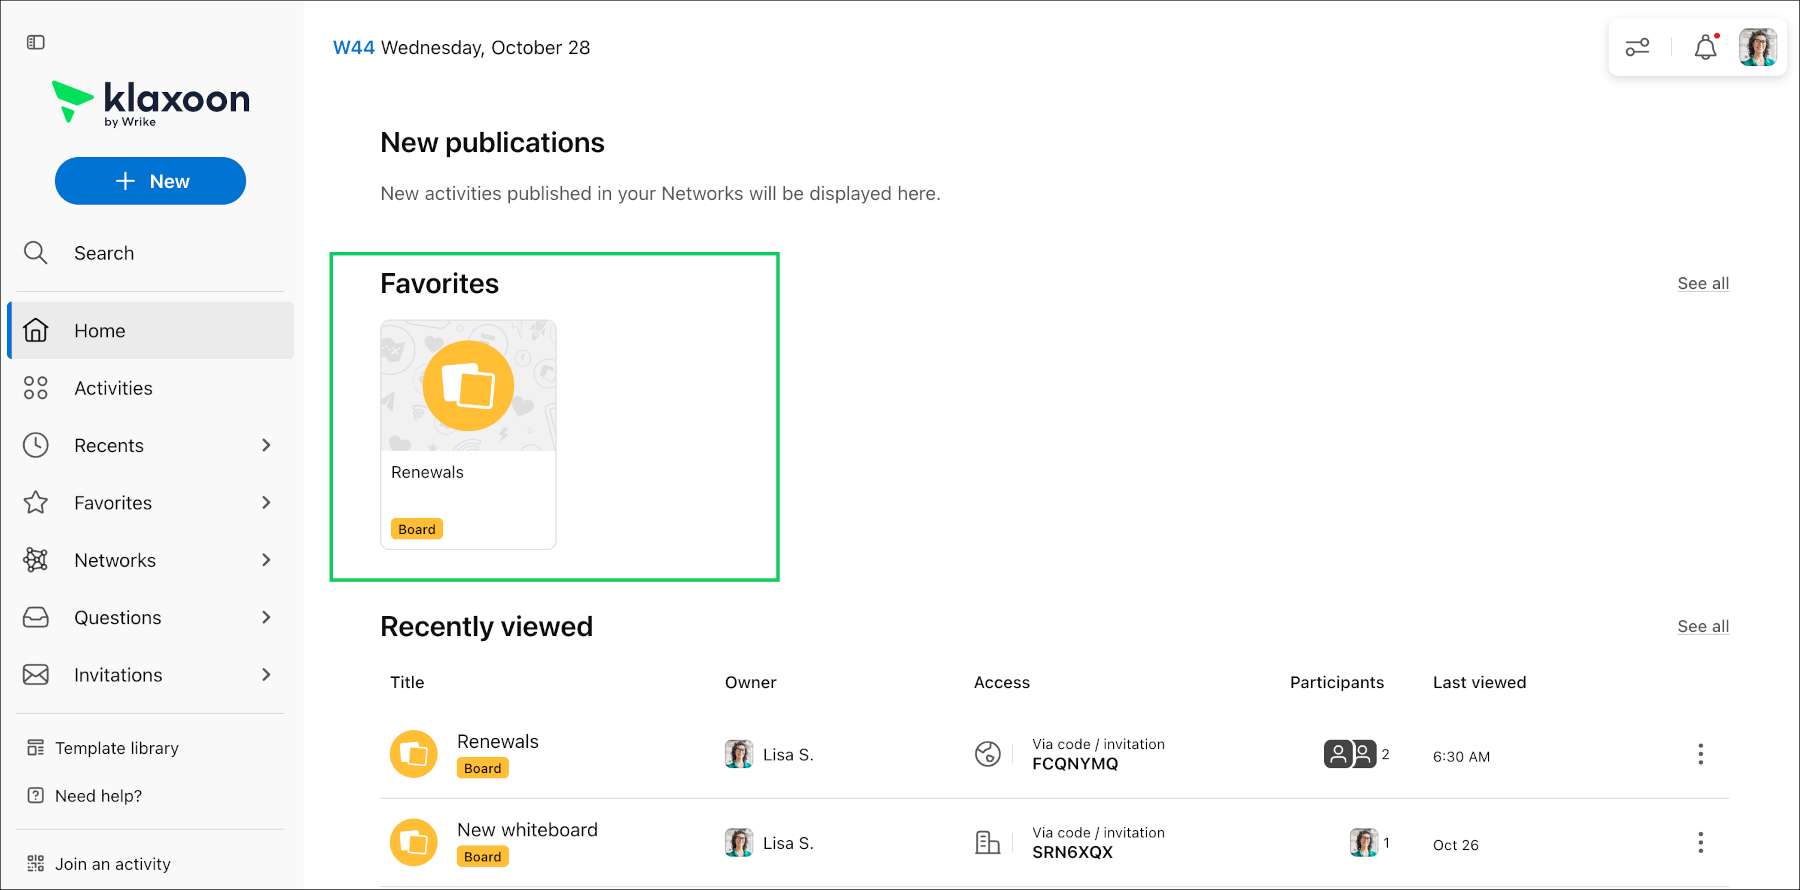
Task: Open more options for Renewals row
Action: click(x=1700, y=754)
